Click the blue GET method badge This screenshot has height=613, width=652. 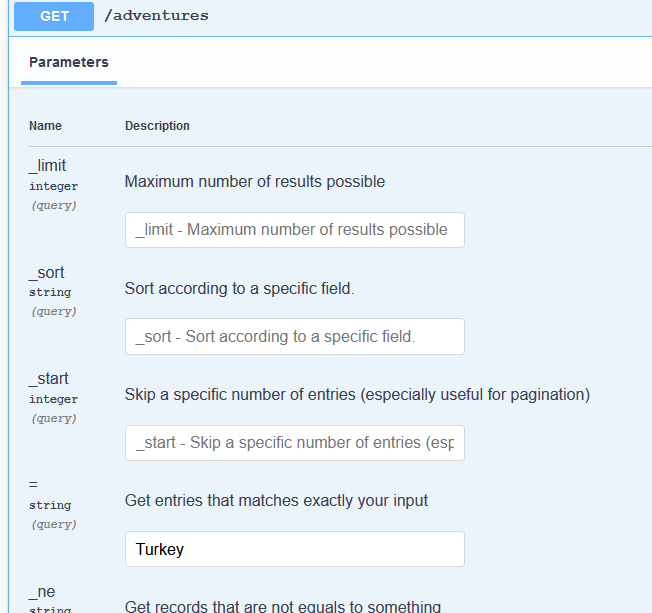(53, 16)
